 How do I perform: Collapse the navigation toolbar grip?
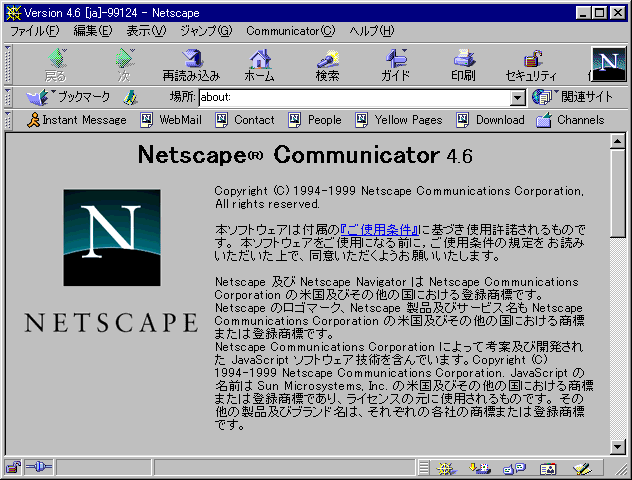click(8, 64)
